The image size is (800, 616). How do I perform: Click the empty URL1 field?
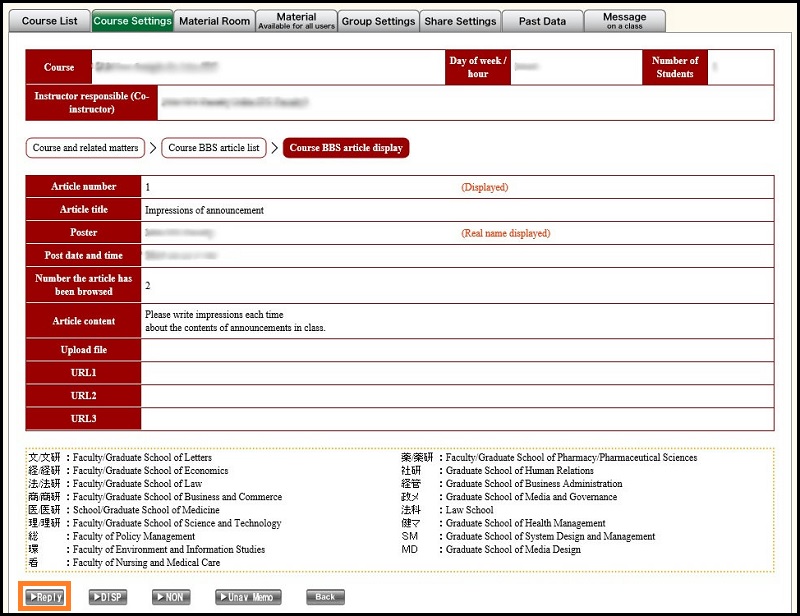456,373
